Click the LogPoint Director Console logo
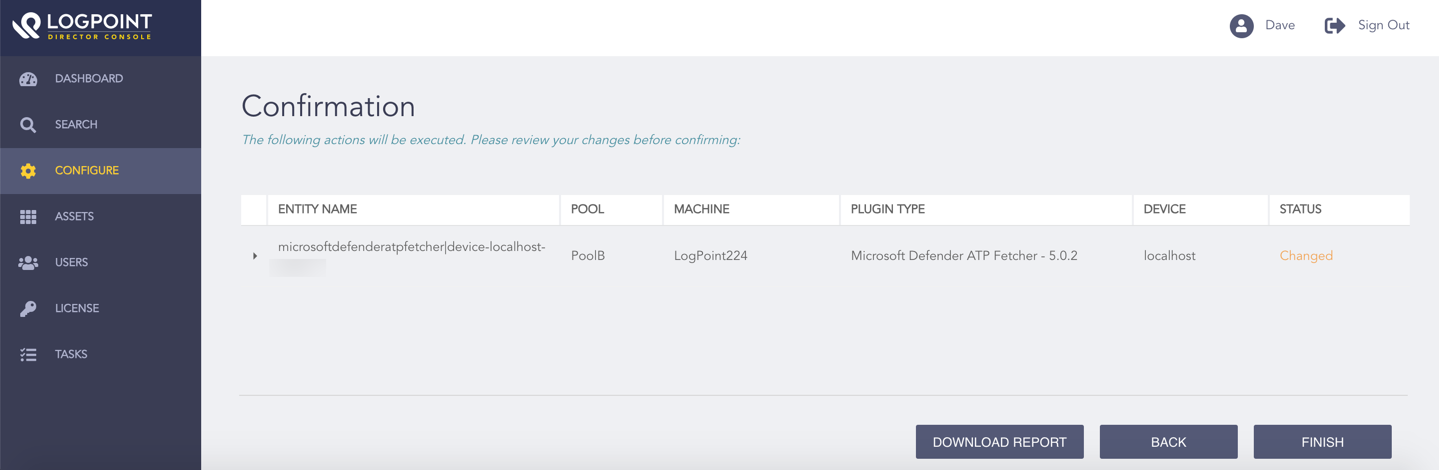The height and width of the screenshot is (470, 1439). click(x=82, y=26)
